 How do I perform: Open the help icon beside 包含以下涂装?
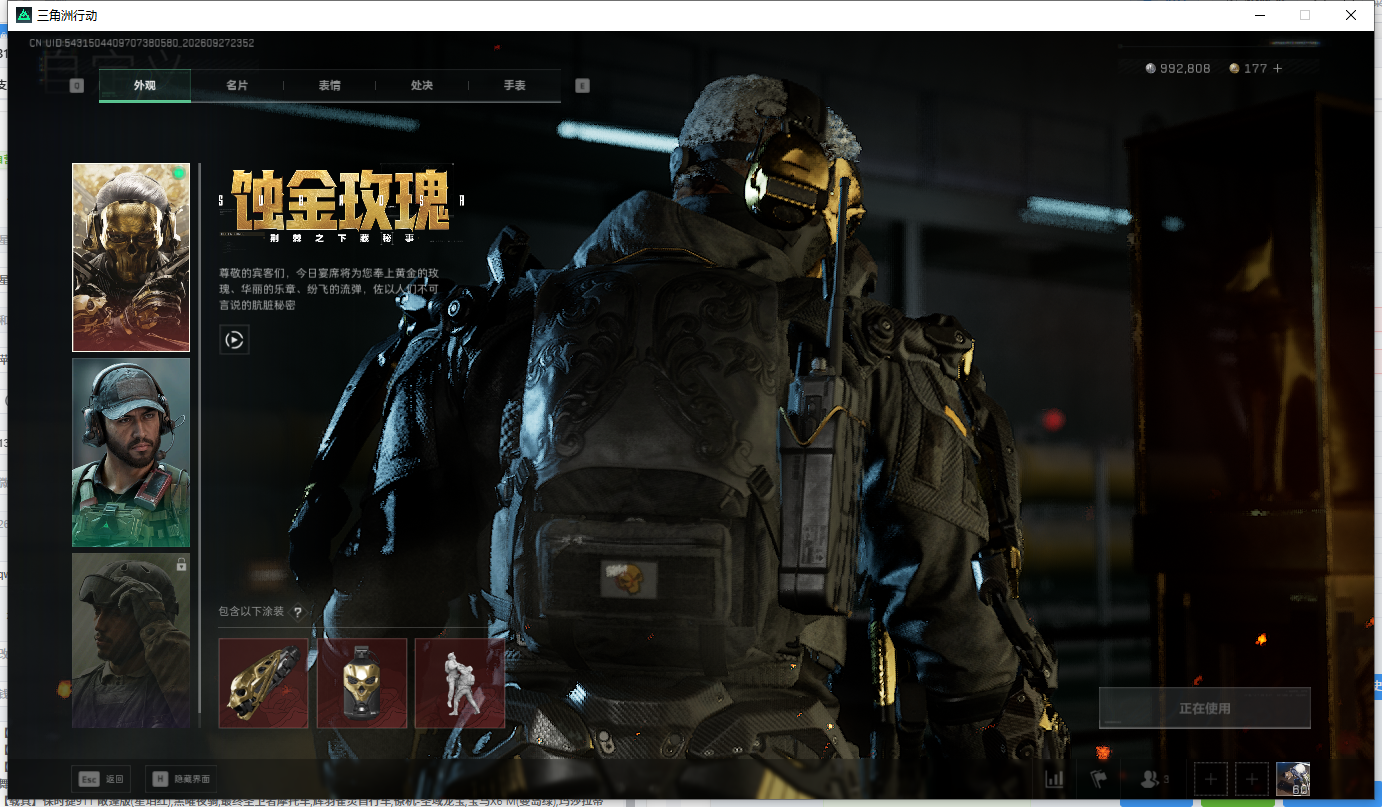pyautogui.click(x=297, y=612)
